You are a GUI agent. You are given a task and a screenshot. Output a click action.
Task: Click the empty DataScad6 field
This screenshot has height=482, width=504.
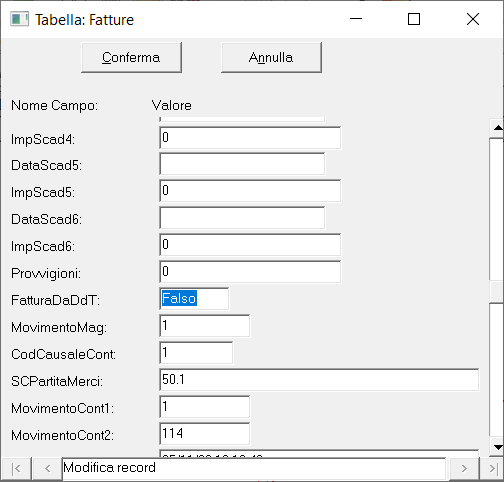pos(242,218)
